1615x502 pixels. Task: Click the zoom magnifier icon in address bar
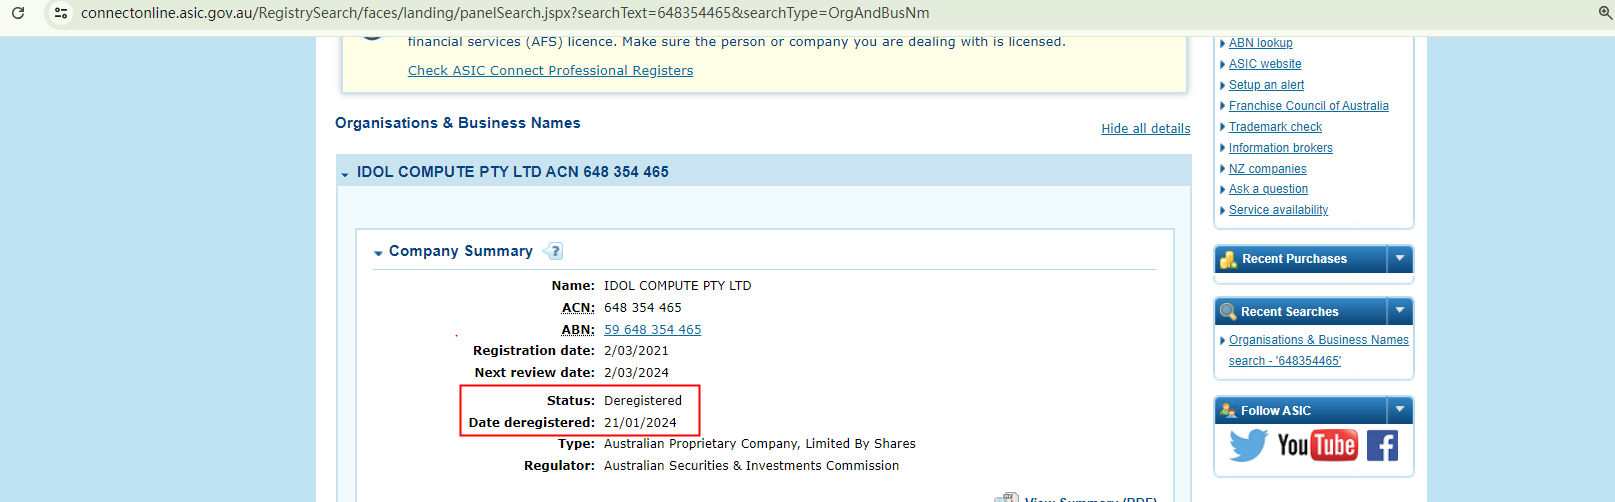1605,13
